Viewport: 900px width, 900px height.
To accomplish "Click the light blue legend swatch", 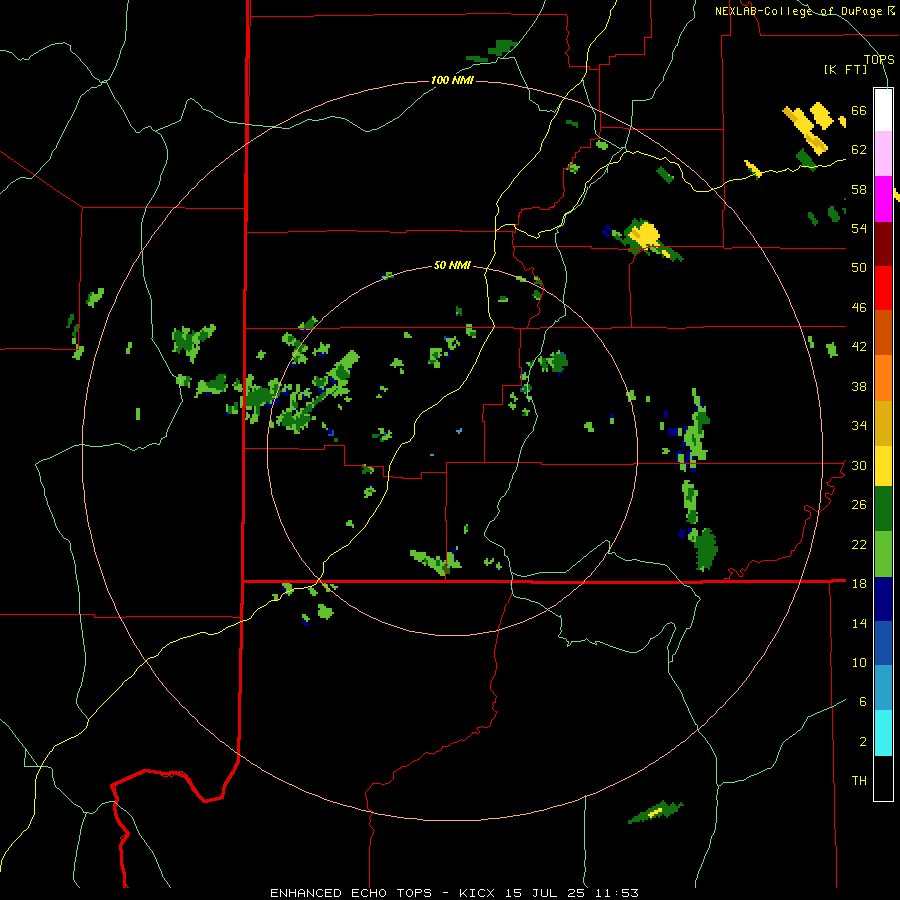I will click(883, 688).
